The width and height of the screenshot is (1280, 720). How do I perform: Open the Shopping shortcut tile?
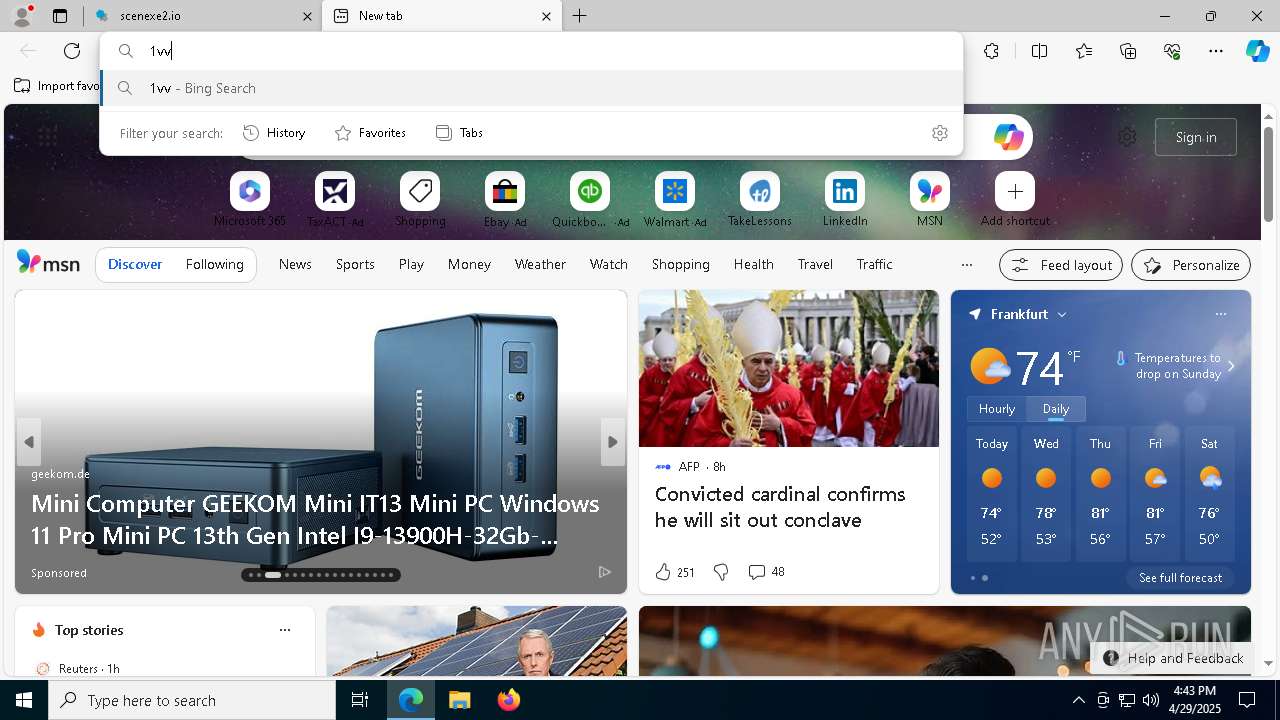[420, 191]
